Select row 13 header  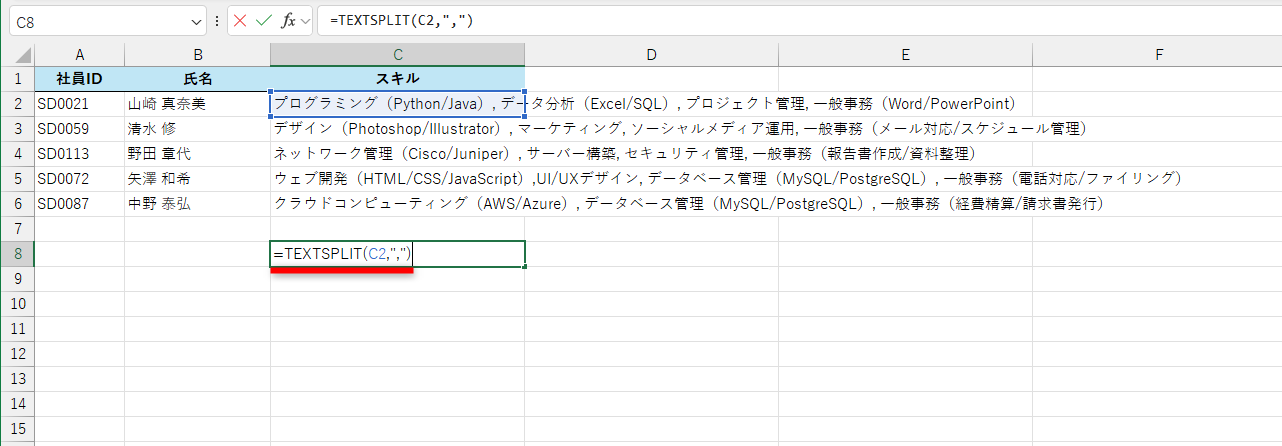click(x=17, y=379)
